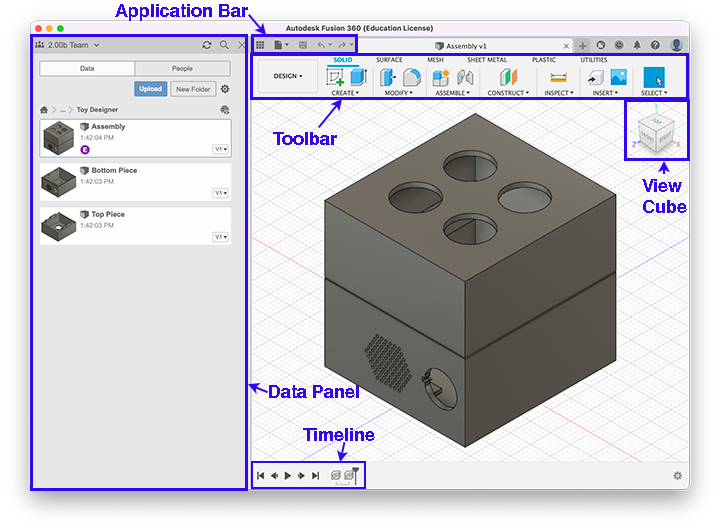Click the Measure tool icon

click(559, 77)
